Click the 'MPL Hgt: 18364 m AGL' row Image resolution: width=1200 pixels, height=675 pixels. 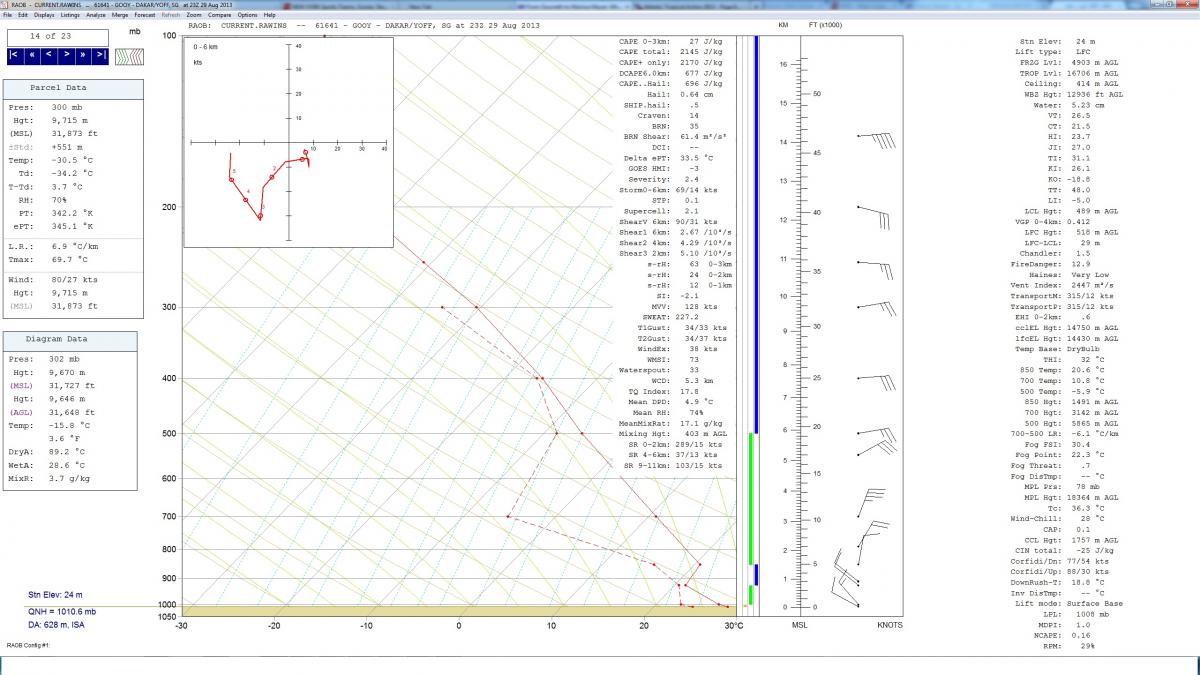[x=1069, y=497]
